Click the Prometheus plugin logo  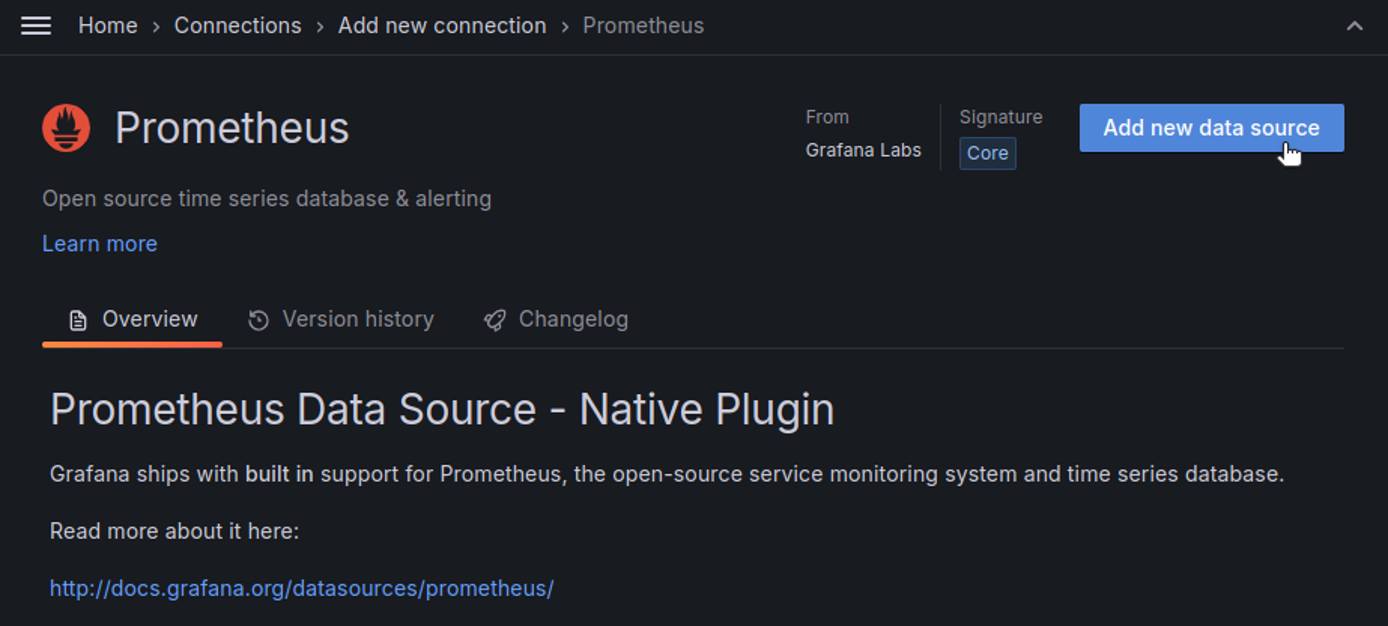pos(66,127)
